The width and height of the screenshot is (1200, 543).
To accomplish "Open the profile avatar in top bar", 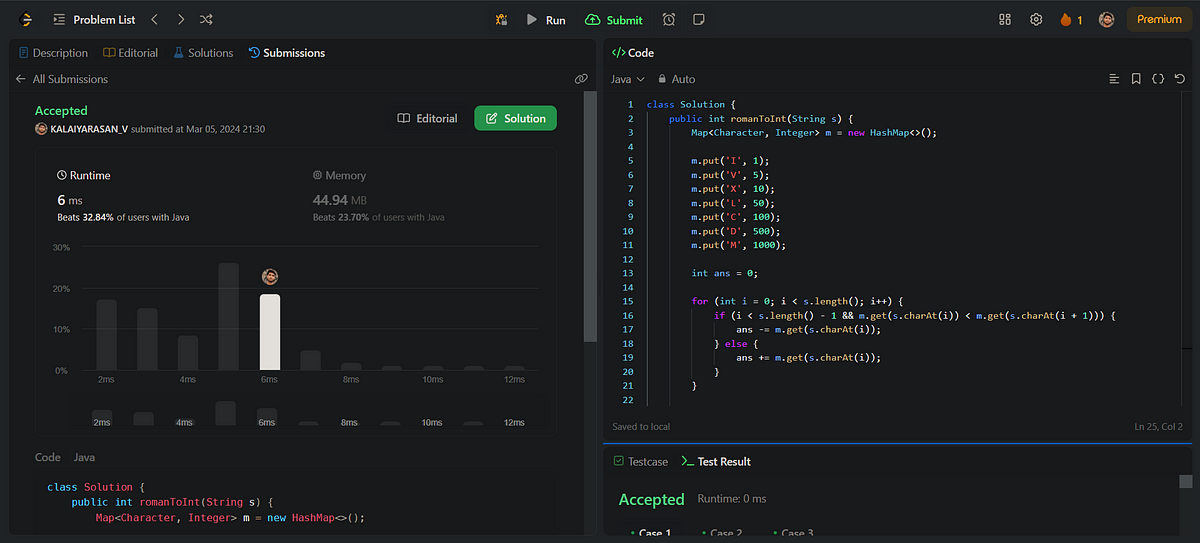I will point(1106,19).
